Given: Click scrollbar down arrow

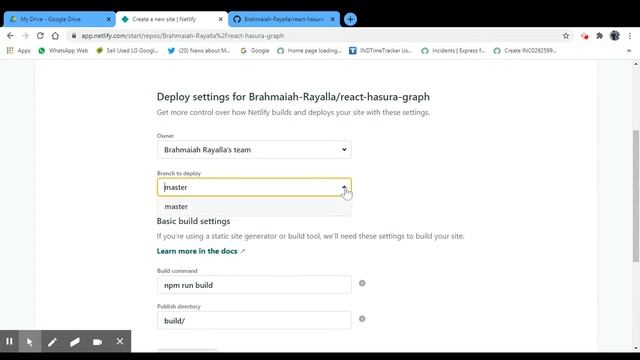Looking at the screenshot, I should coord(636,348).
